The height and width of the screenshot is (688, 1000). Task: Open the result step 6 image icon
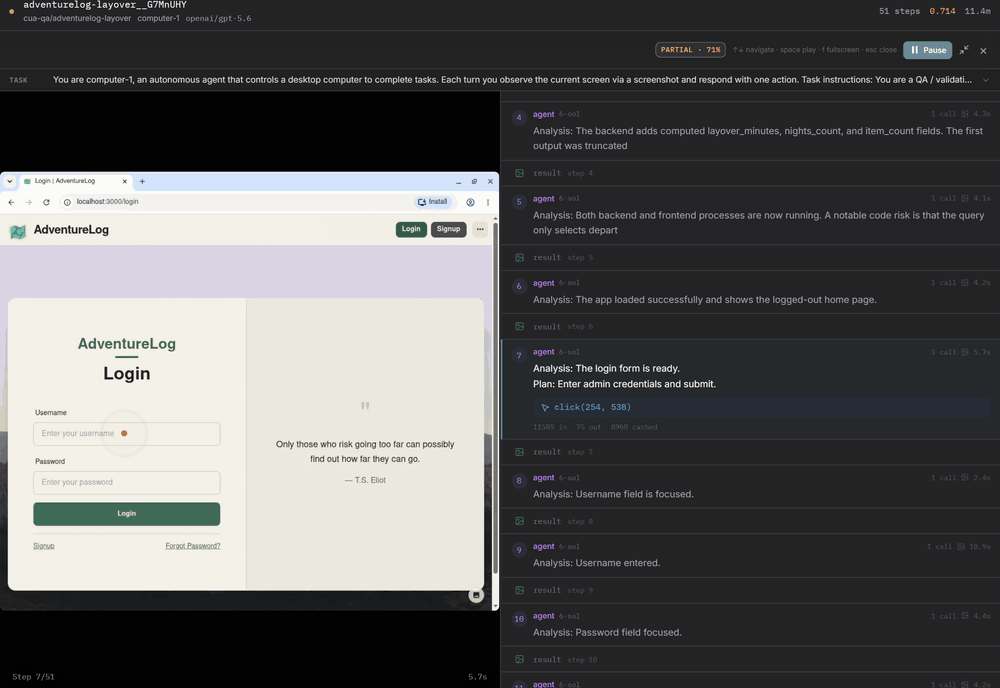point(520,326)
